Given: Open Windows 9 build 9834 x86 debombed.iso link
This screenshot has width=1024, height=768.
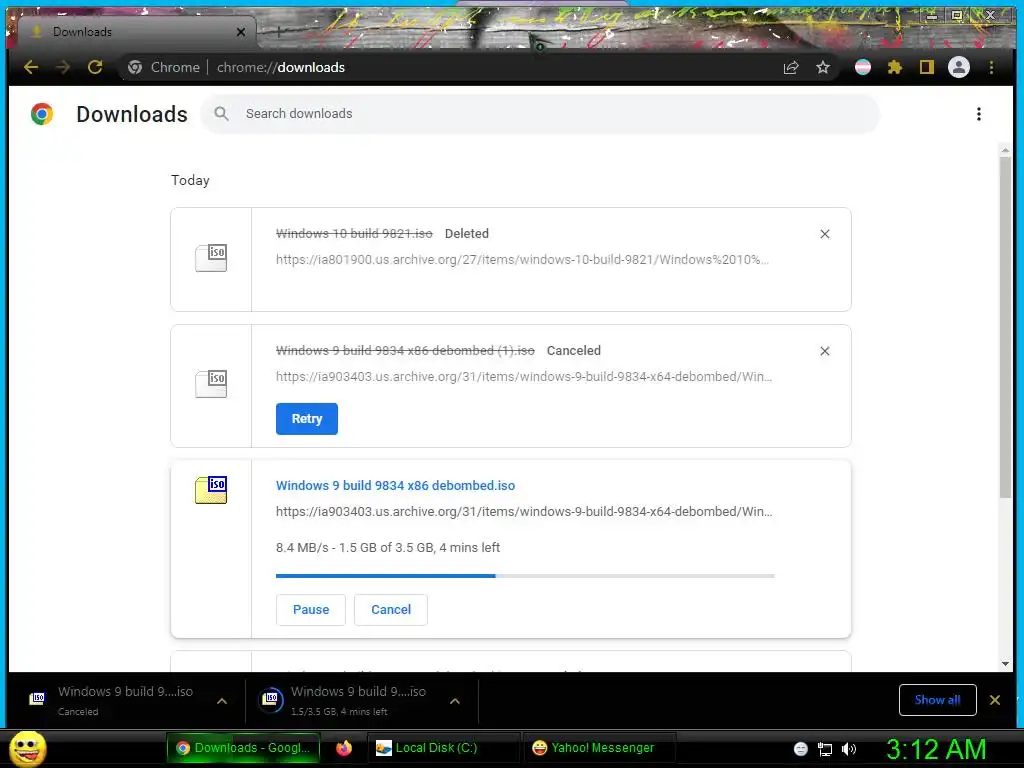Looking at the screenshot, I should point(395,485).
